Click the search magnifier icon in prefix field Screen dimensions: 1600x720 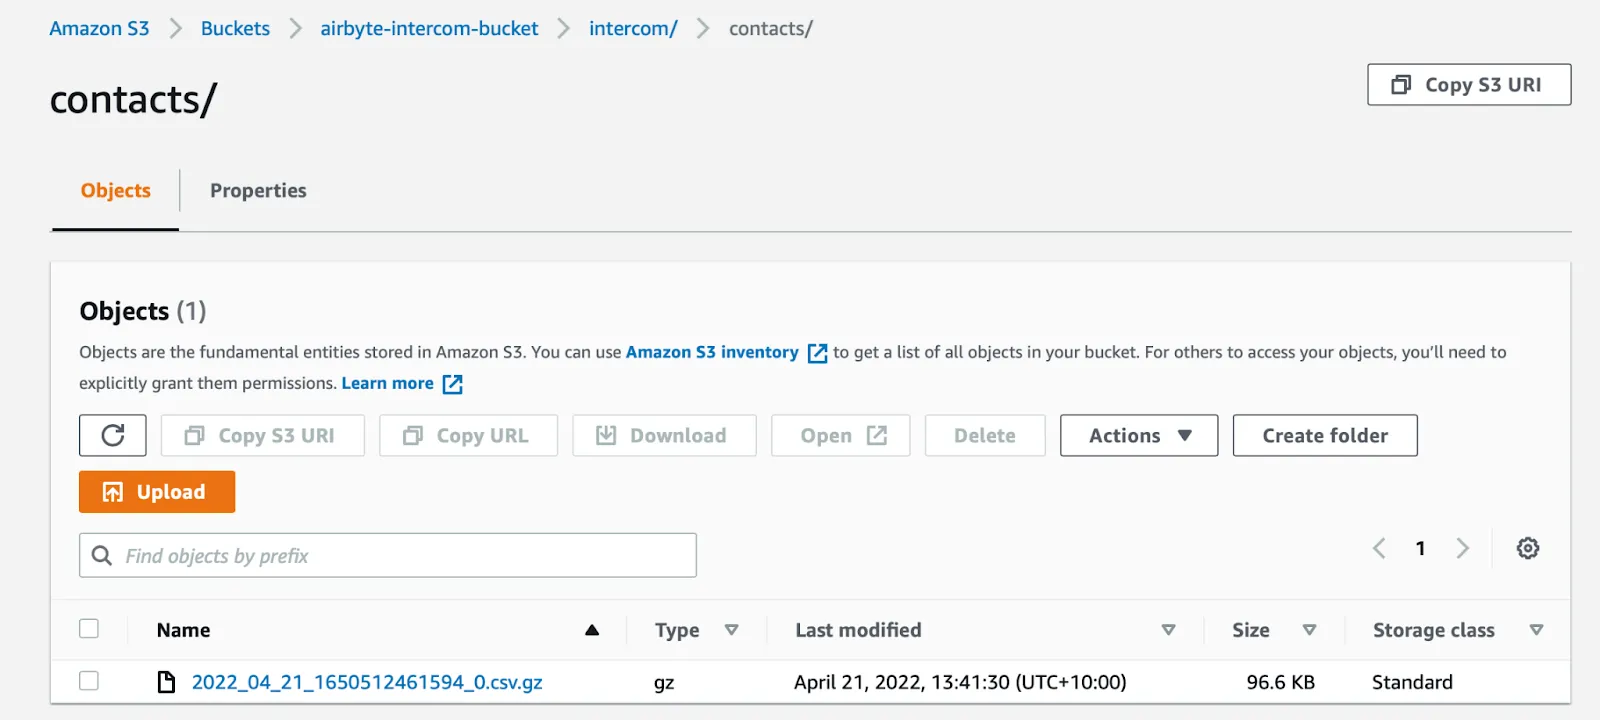click(x=102, y=555)
